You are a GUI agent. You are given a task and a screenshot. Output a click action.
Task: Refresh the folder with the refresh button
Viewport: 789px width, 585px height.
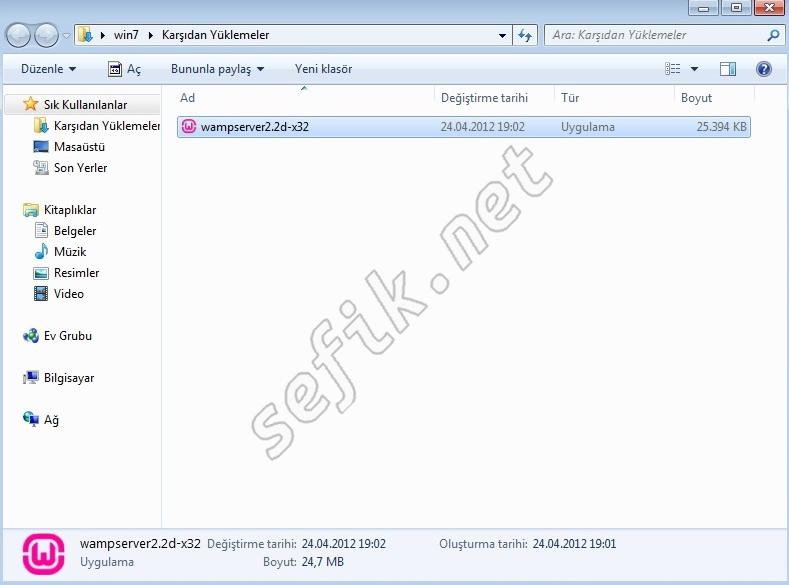525,36
